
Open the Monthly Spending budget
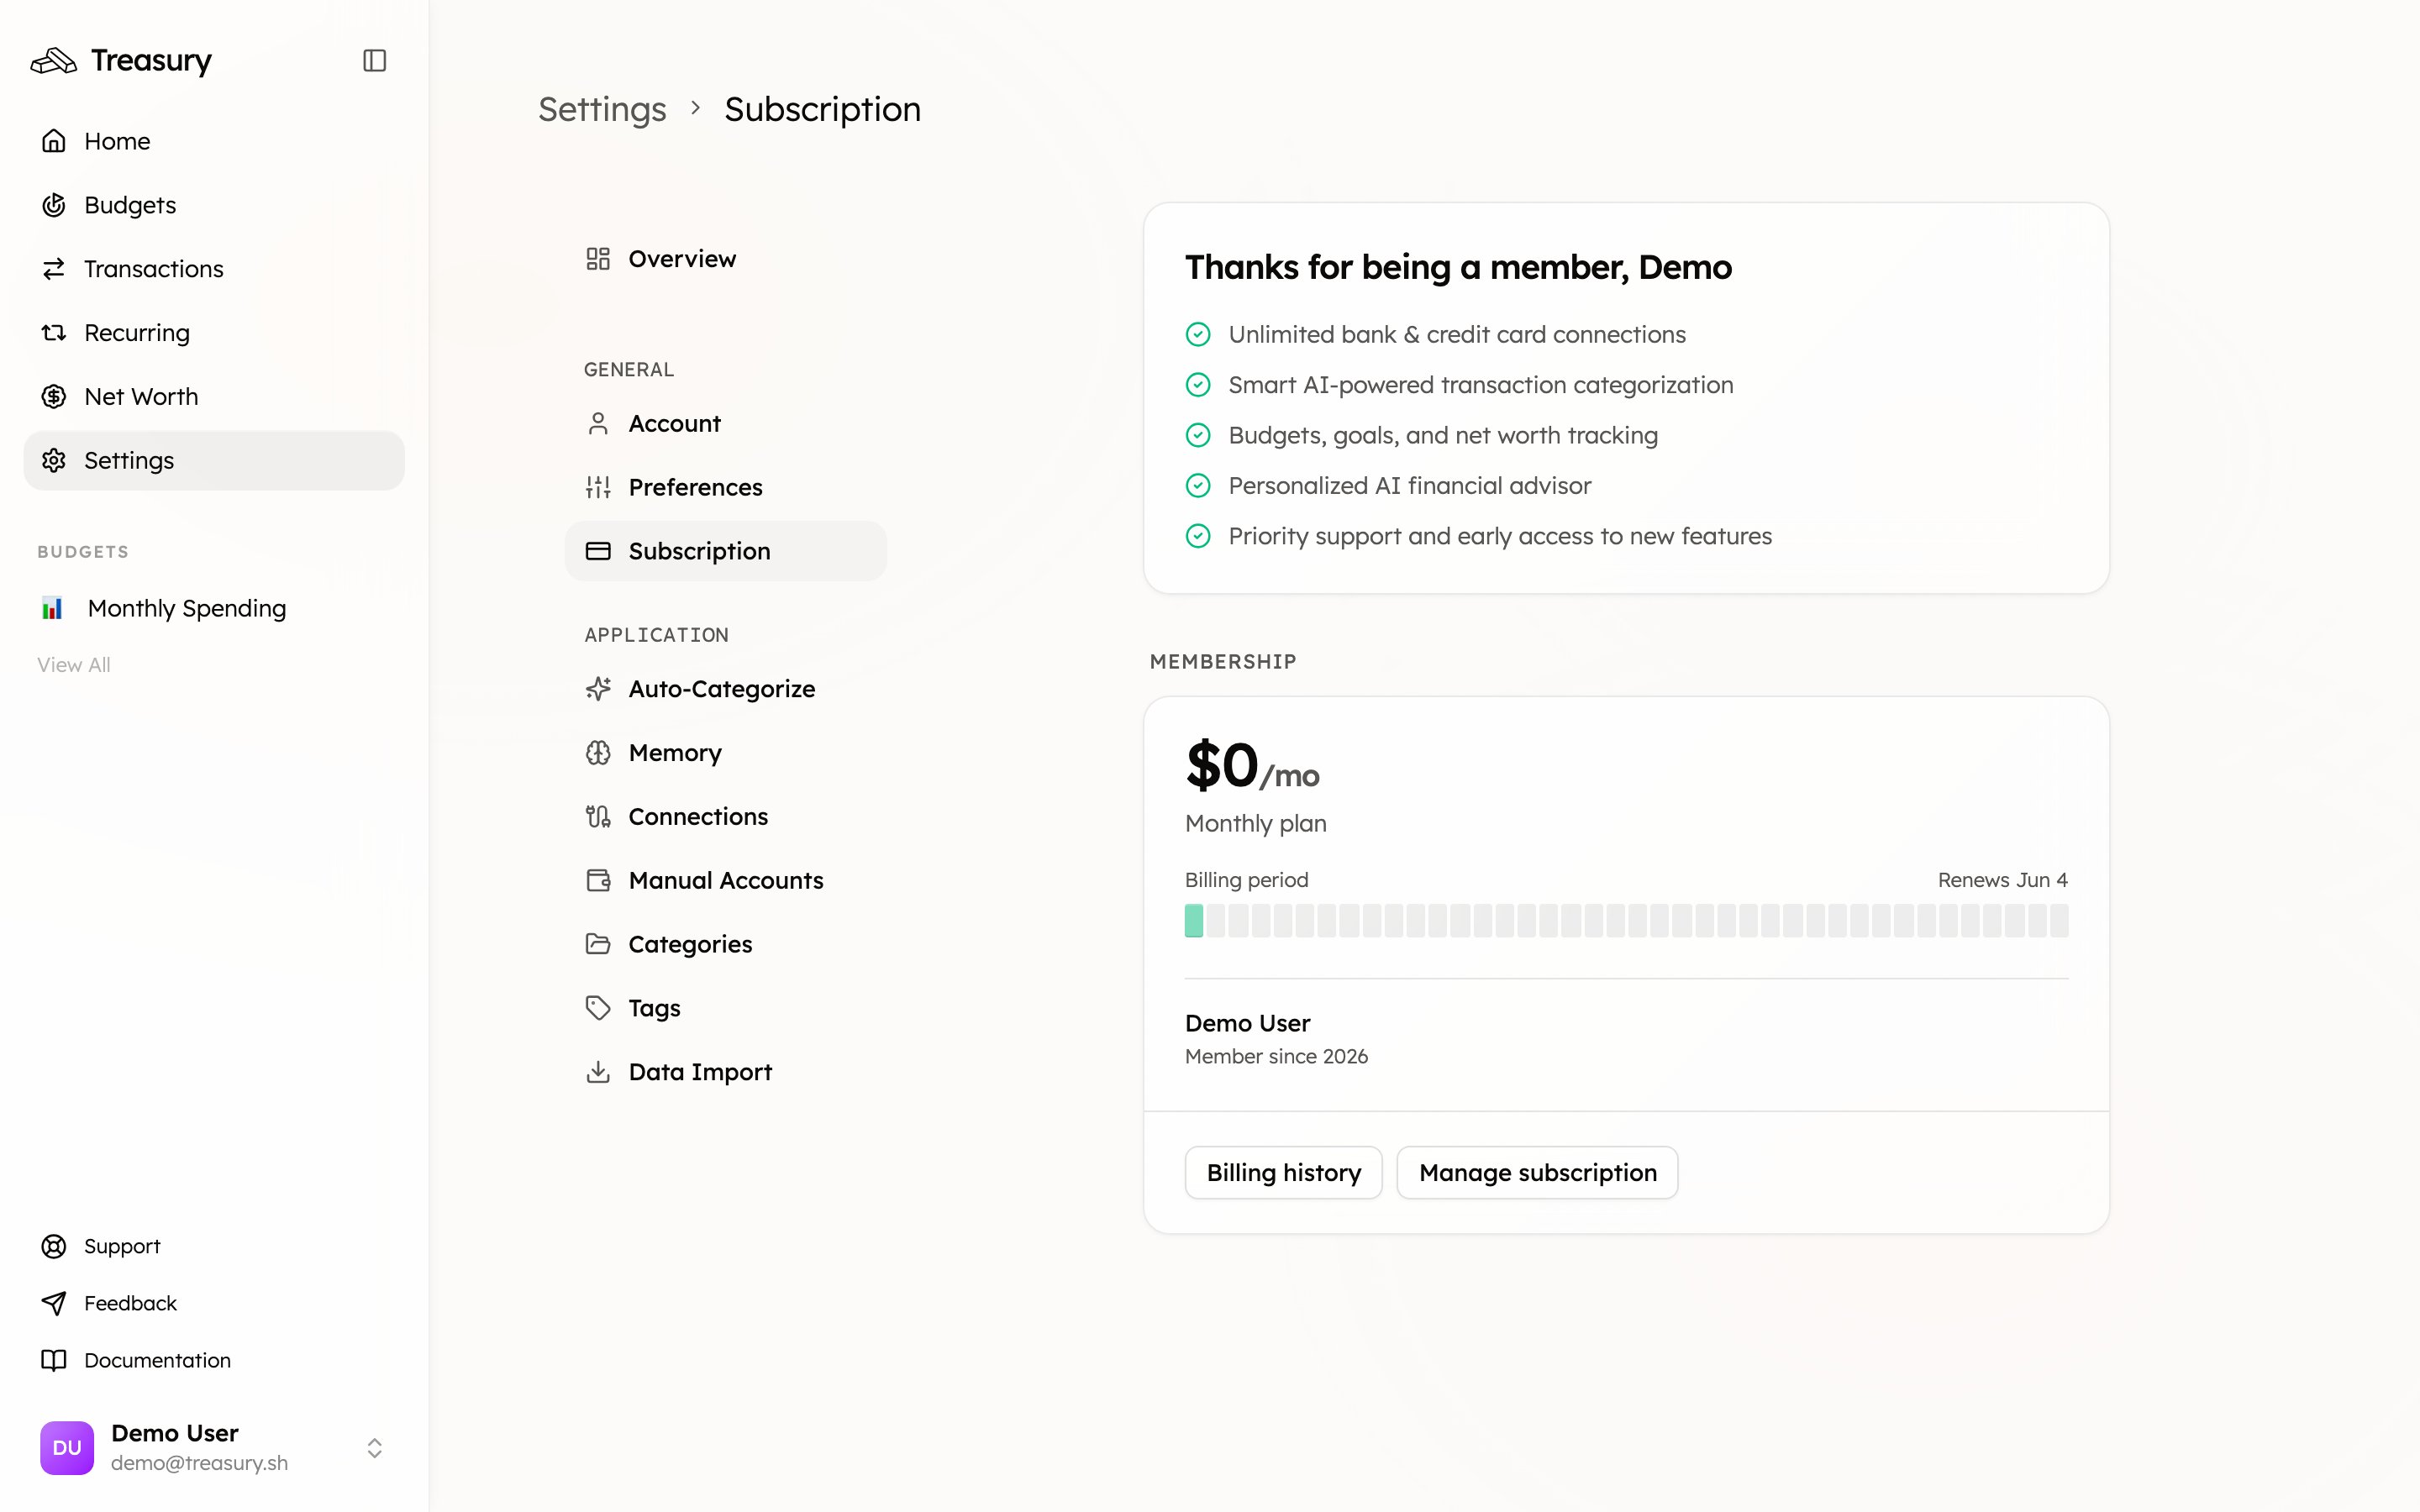pyautogui.click(x=214, y=608)
